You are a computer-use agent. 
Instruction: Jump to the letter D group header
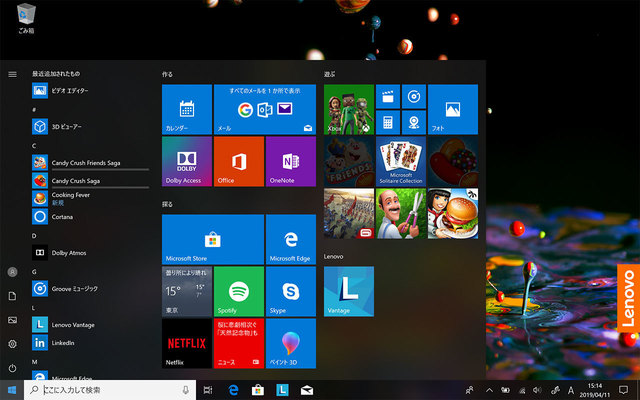coord(34,236)
